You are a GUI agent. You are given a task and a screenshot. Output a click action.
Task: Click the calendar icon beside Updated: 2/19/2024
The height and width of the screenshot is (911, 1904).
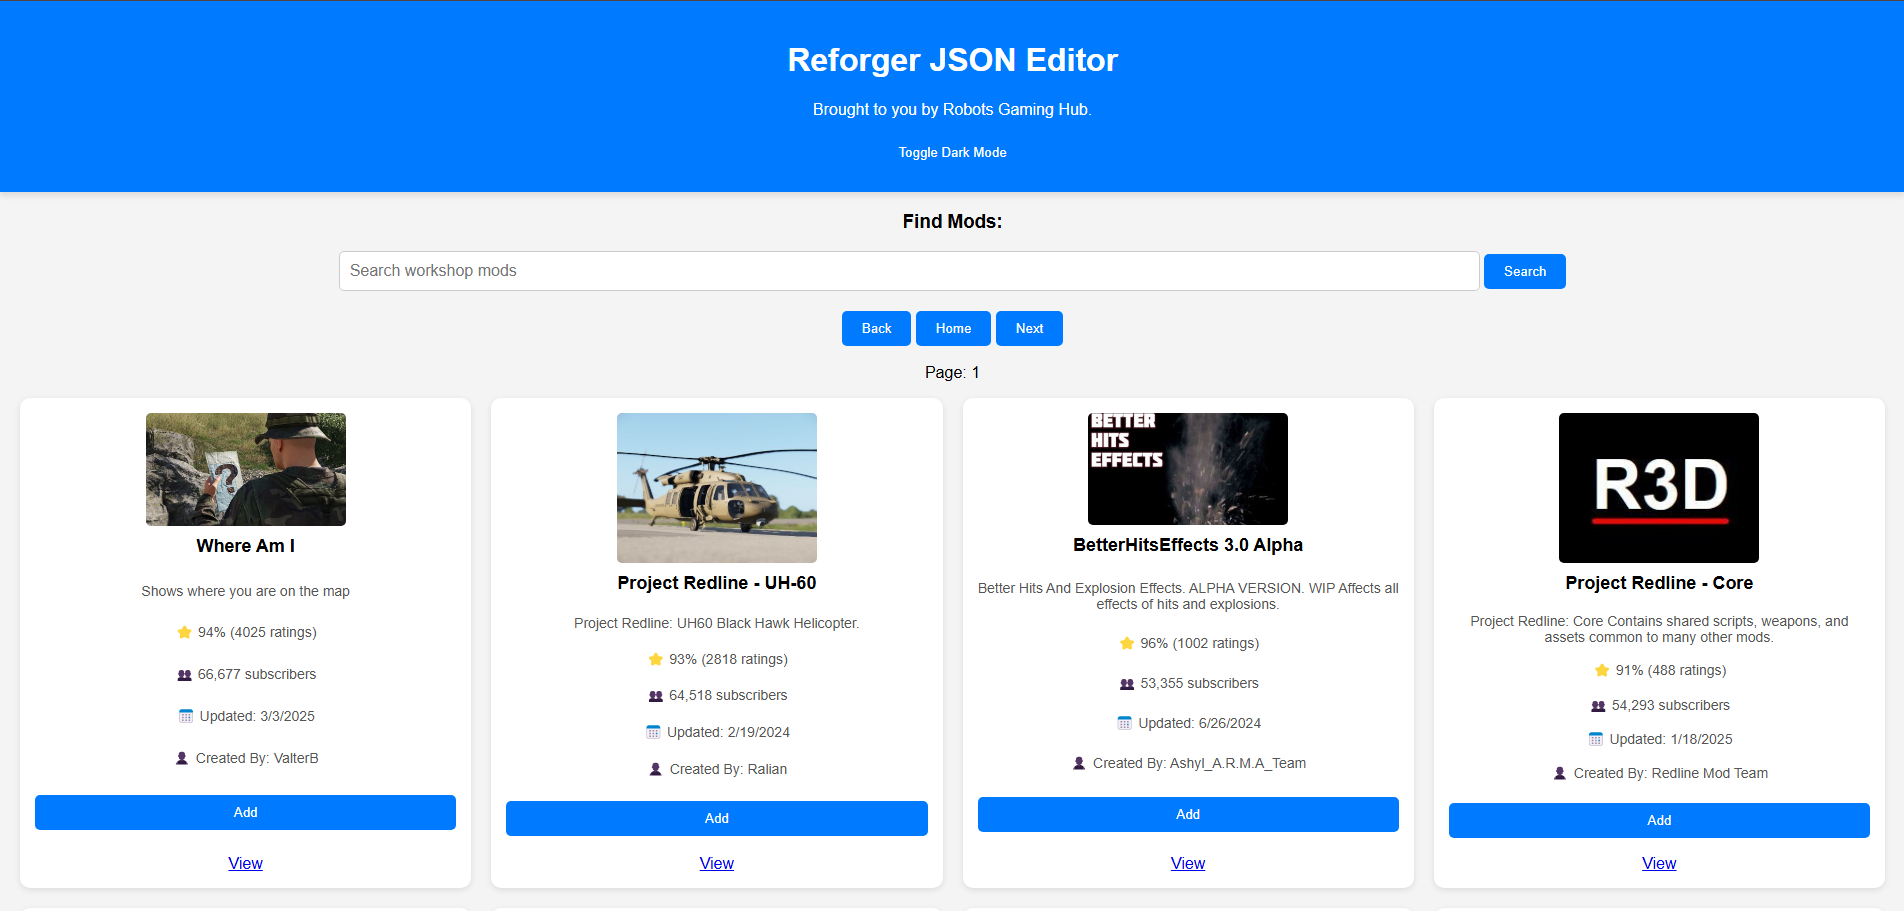coord(653,732)
